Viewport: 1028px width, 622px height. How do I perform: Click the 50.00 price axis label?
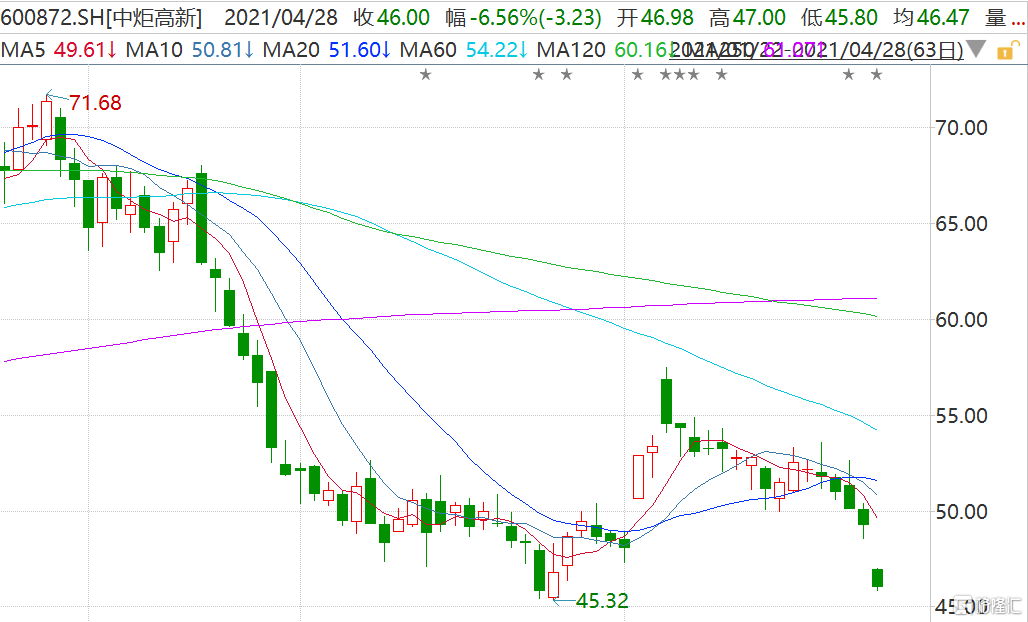coord(961,513)
